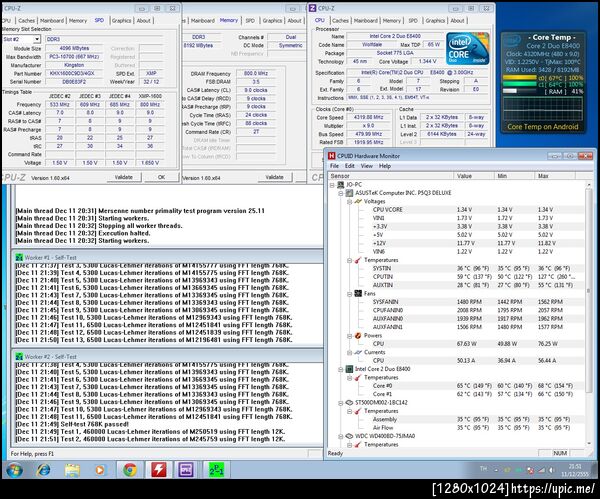Open the Help menu in Hardware Monitor

click(x=385, y=166)
